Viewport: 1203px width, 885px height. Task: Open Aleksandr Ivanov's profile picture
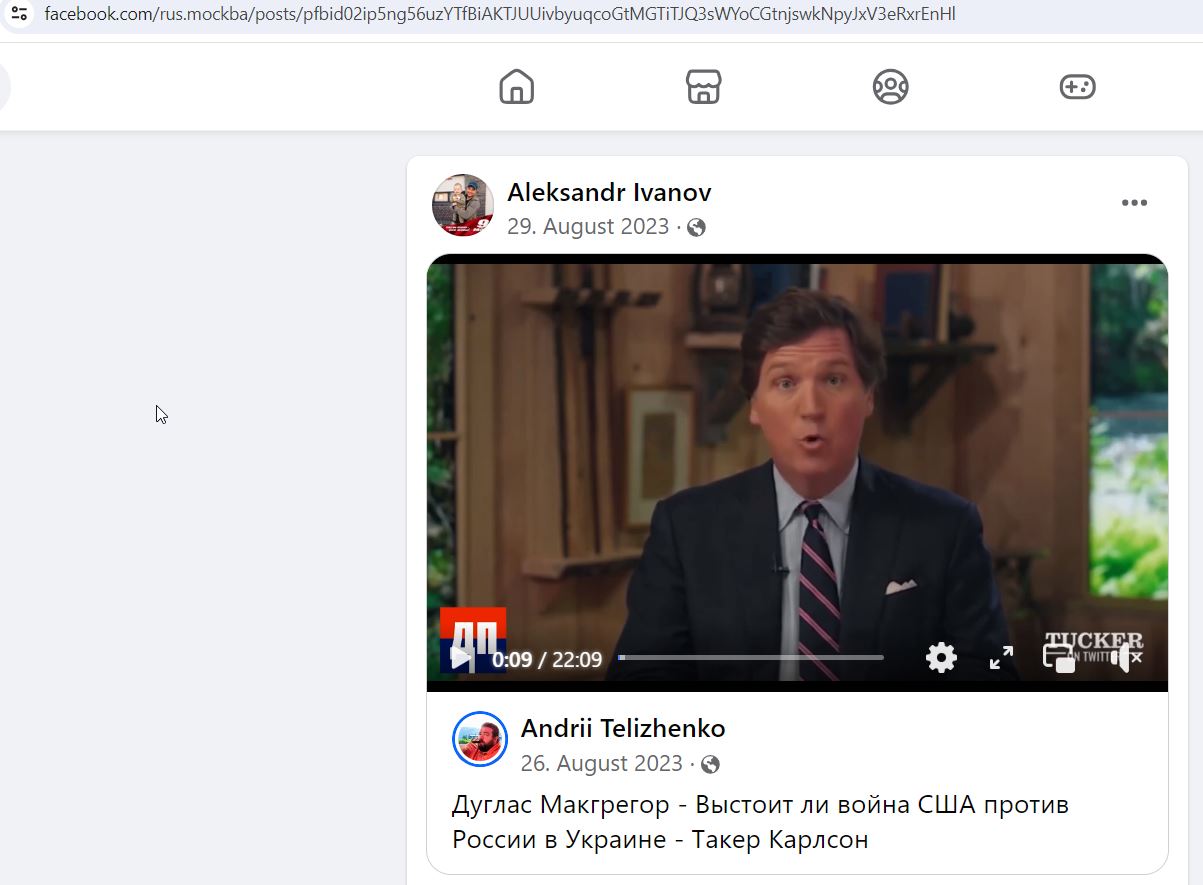click(463, 205)
